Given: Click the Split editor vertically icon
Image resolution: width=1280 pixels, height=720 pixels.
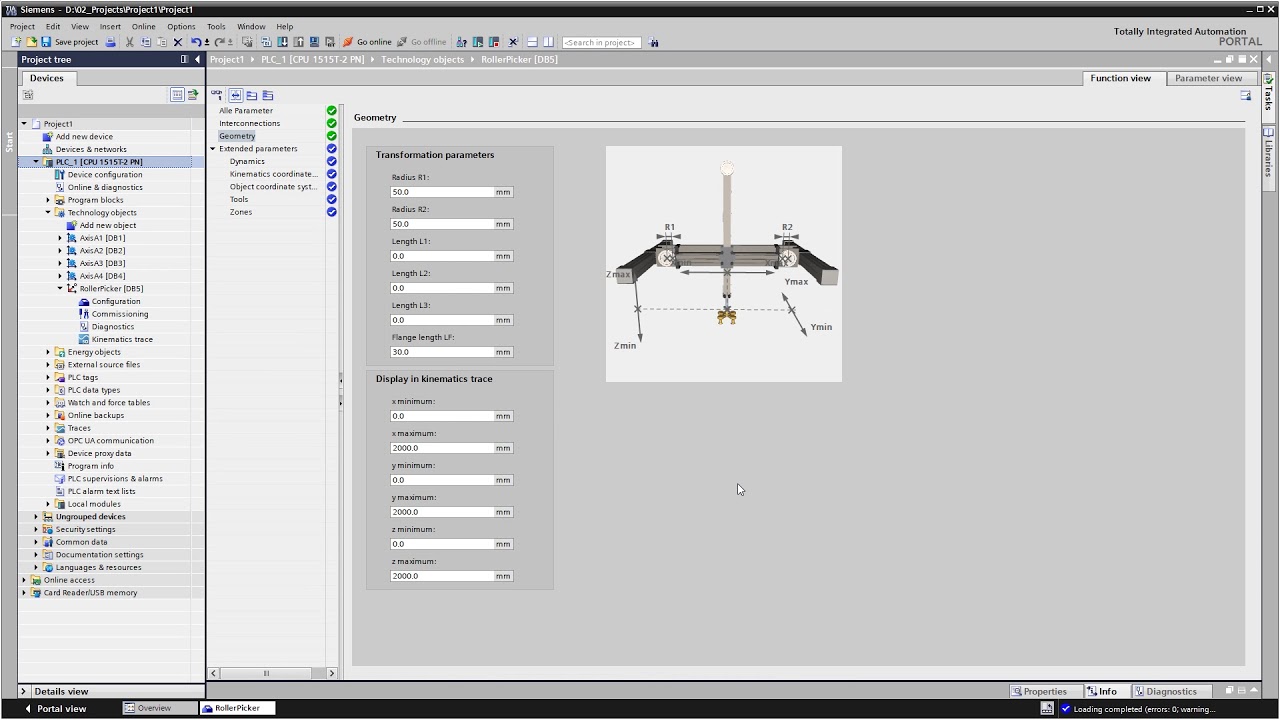Looking at the screenshot, I should pyautogui.click(x=548, y=42).
